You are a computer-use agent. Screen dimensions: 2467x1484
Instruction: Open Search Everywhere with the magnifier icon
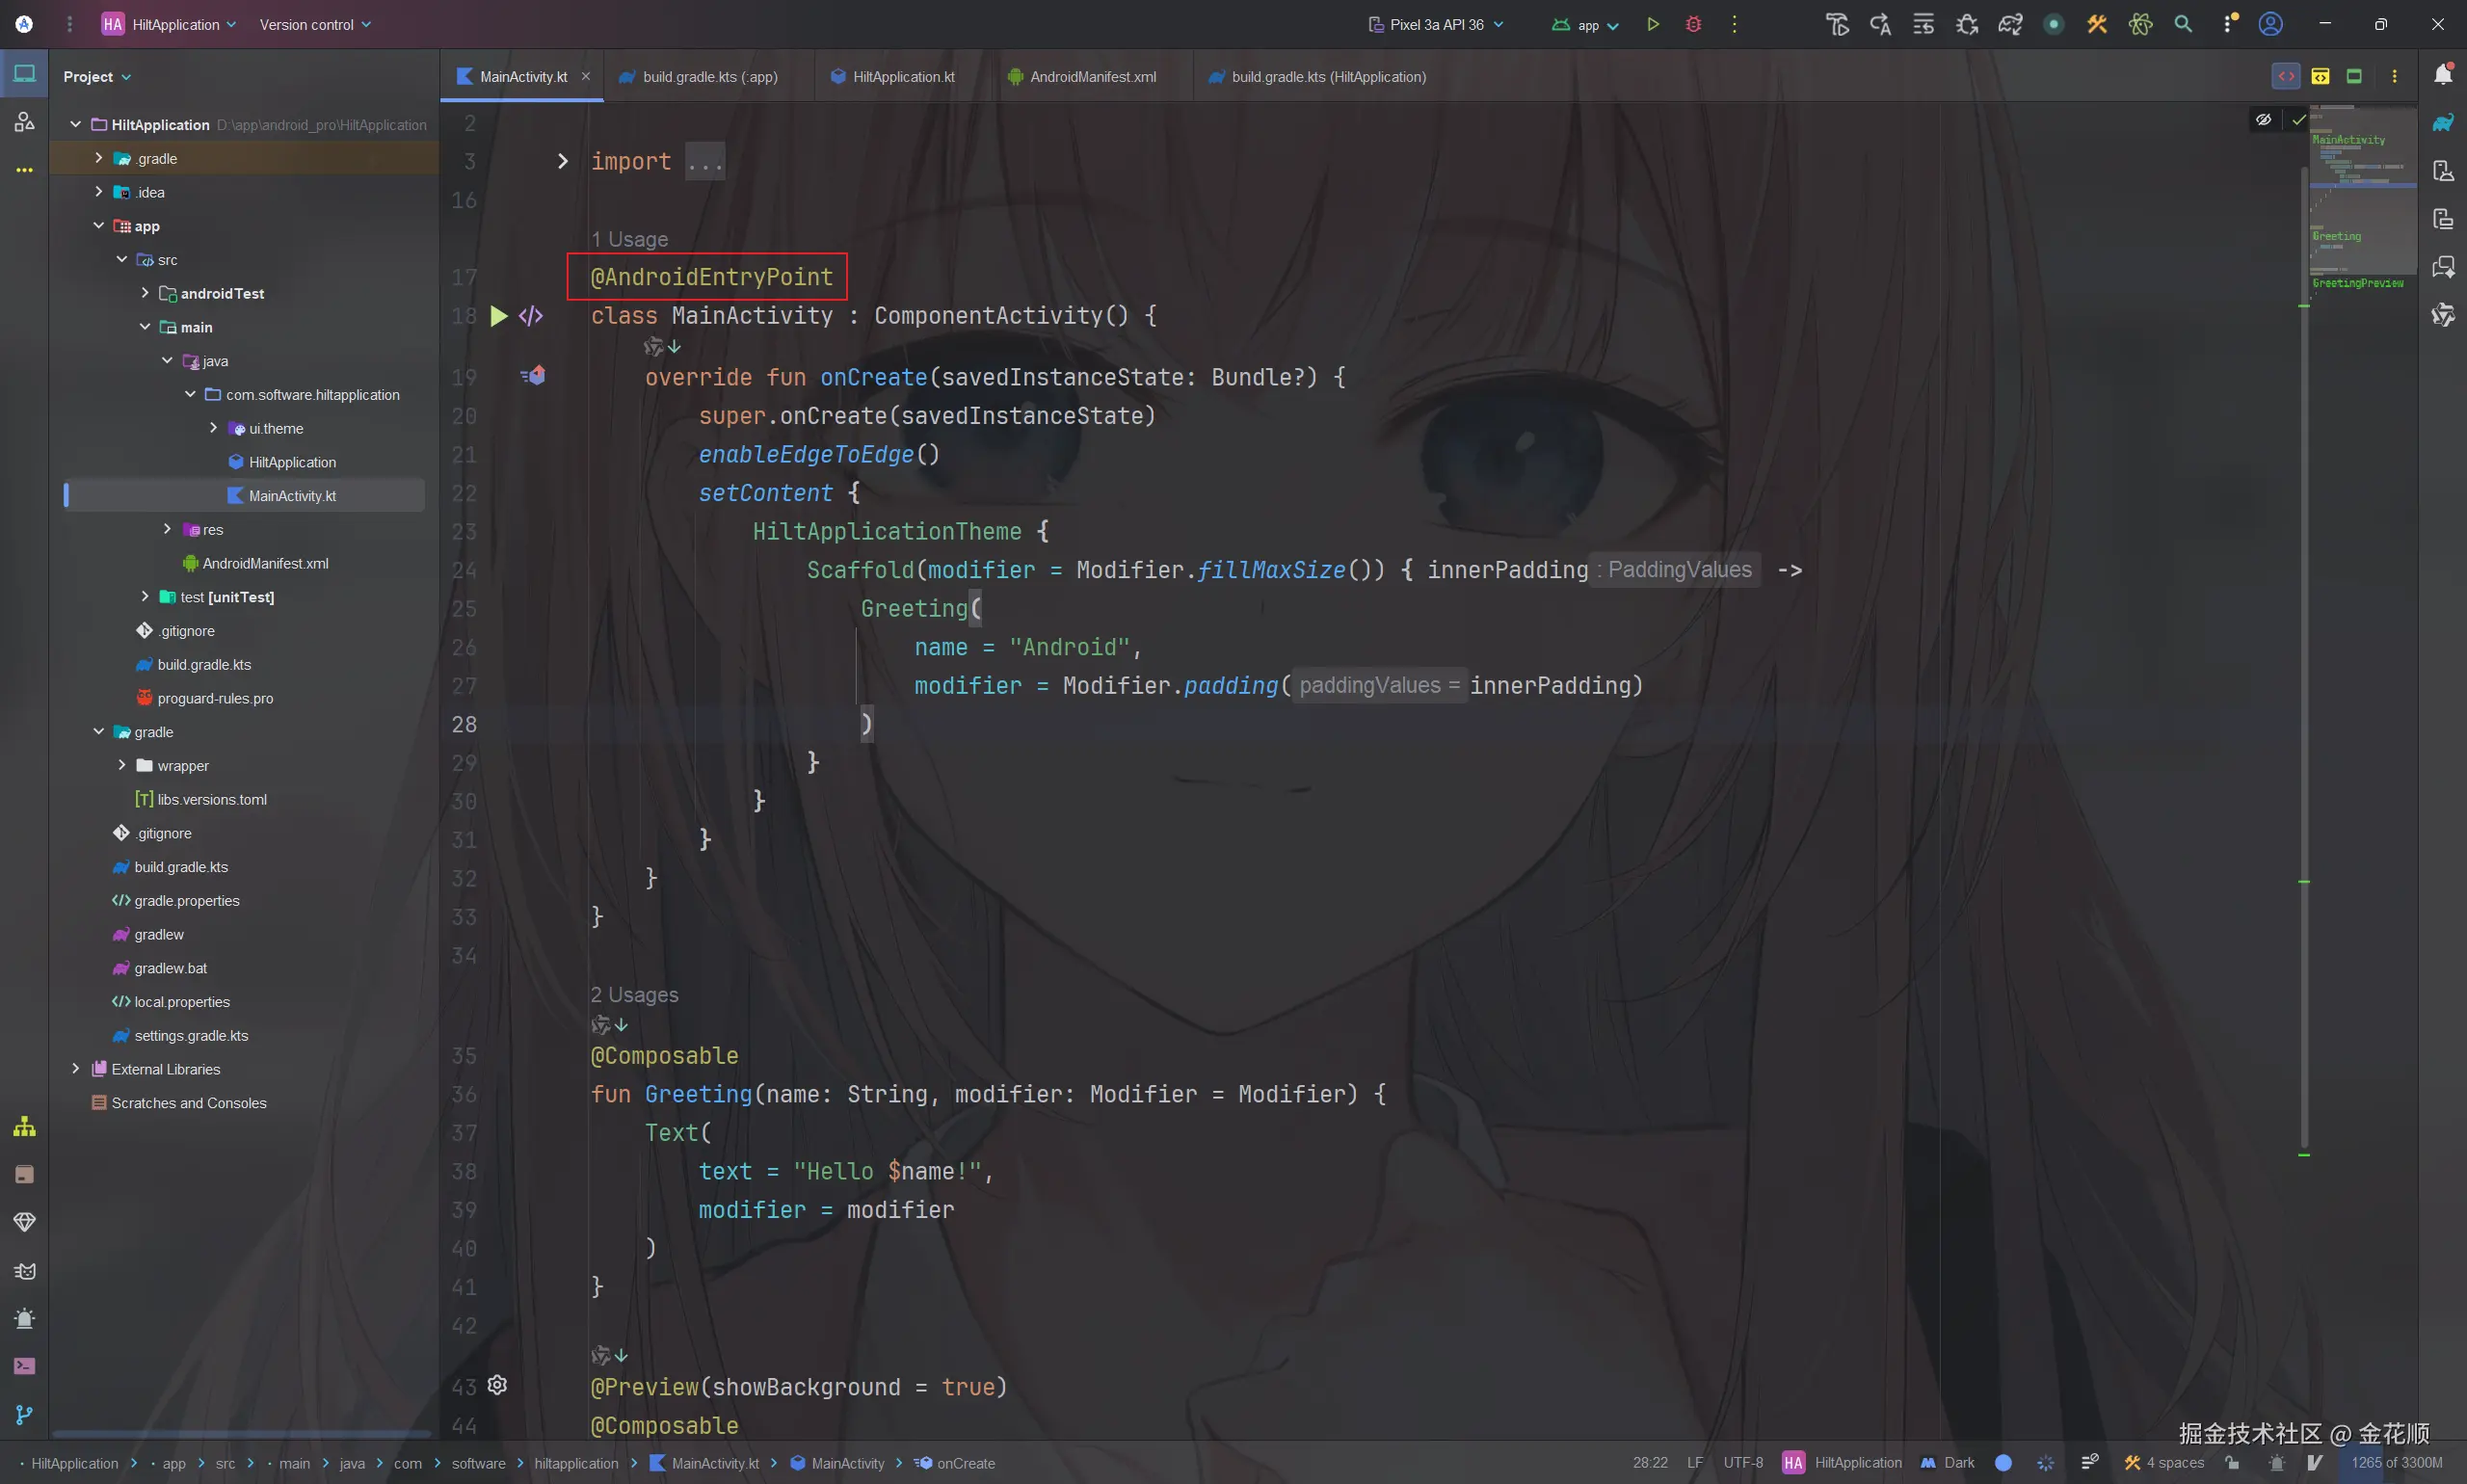coord(2184,24)
